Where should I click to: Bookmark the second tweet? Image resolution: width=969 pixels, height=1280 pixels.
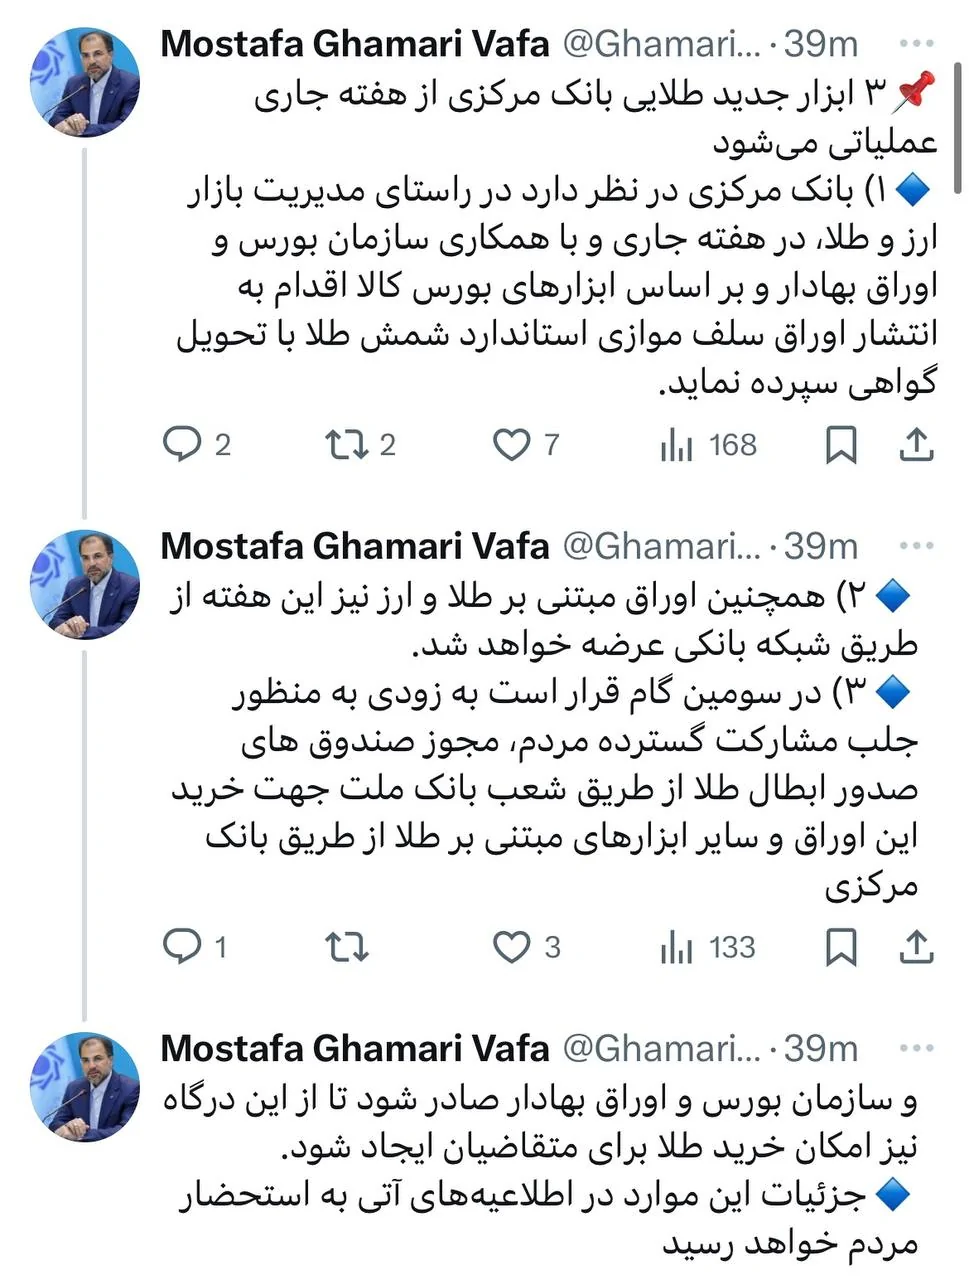(841, 947)
